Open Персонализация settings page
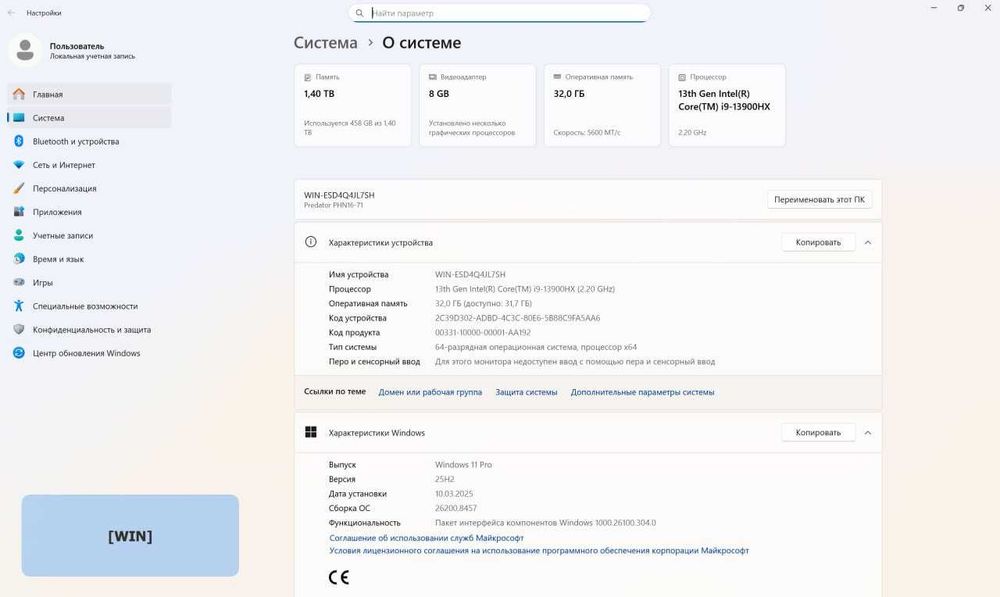This screenshot has height=597, width=1000. (89, 189)
